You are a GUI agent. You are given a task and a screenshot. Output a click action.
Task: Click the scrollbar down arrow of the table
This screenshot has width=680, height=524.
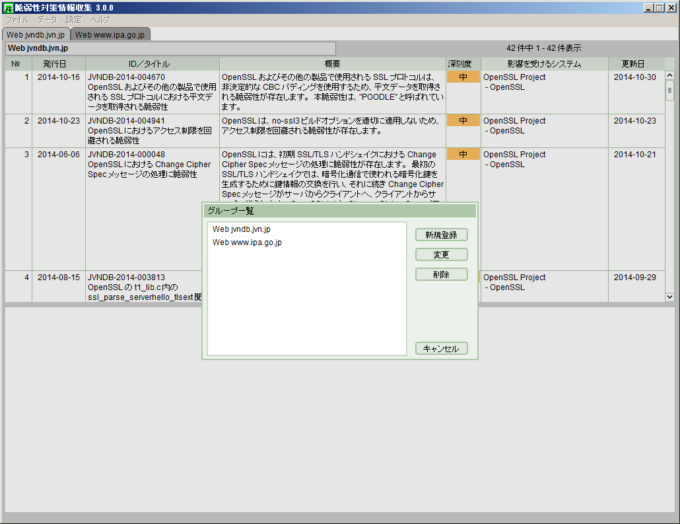pos(669,296)
